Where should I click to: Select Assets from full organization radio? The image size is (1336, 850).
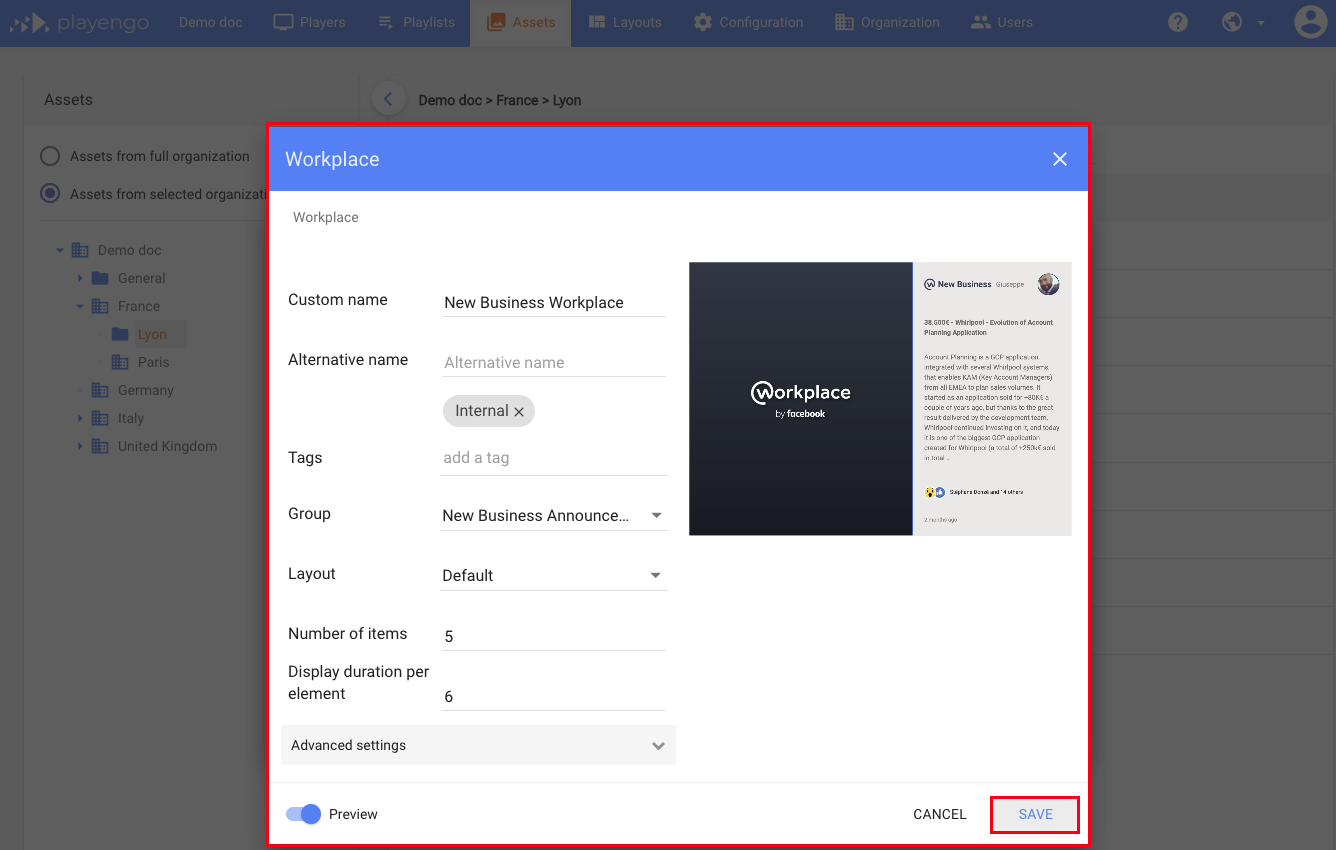click(50, 156)
